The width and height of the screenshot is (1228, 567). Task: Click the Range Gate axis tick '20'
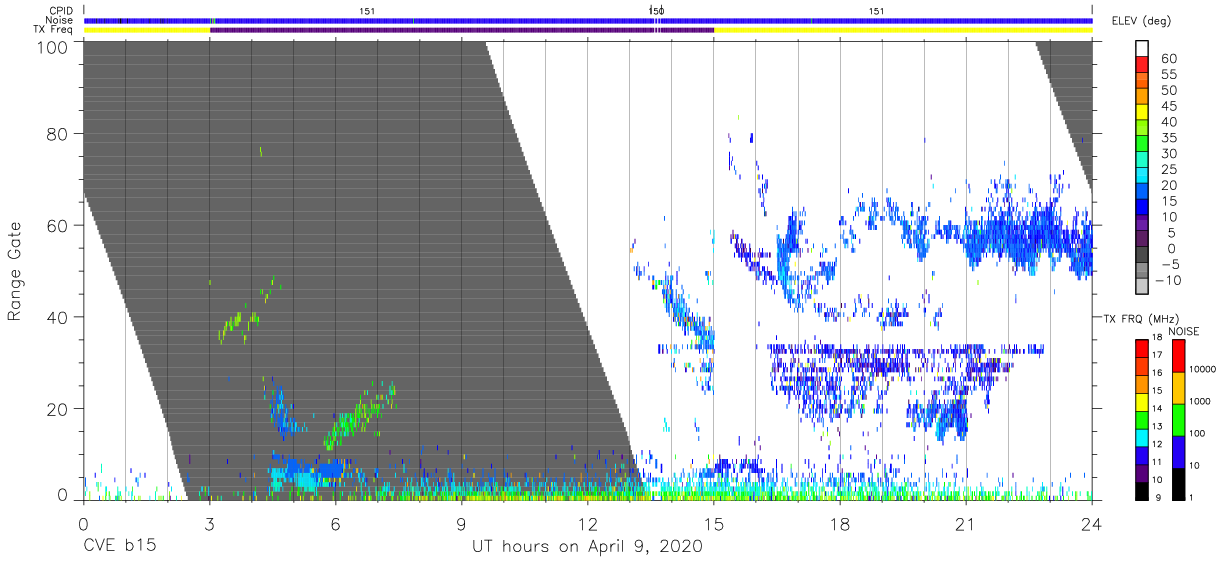[x=57, y=408]
